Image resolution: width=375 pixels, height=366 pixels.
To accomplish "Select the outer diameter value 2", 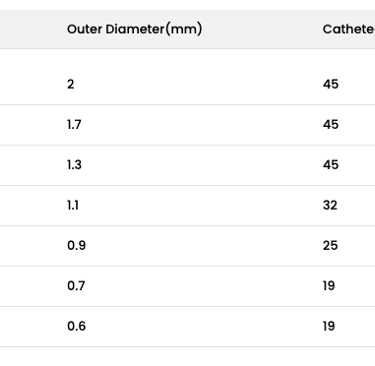I will [71, 84].
